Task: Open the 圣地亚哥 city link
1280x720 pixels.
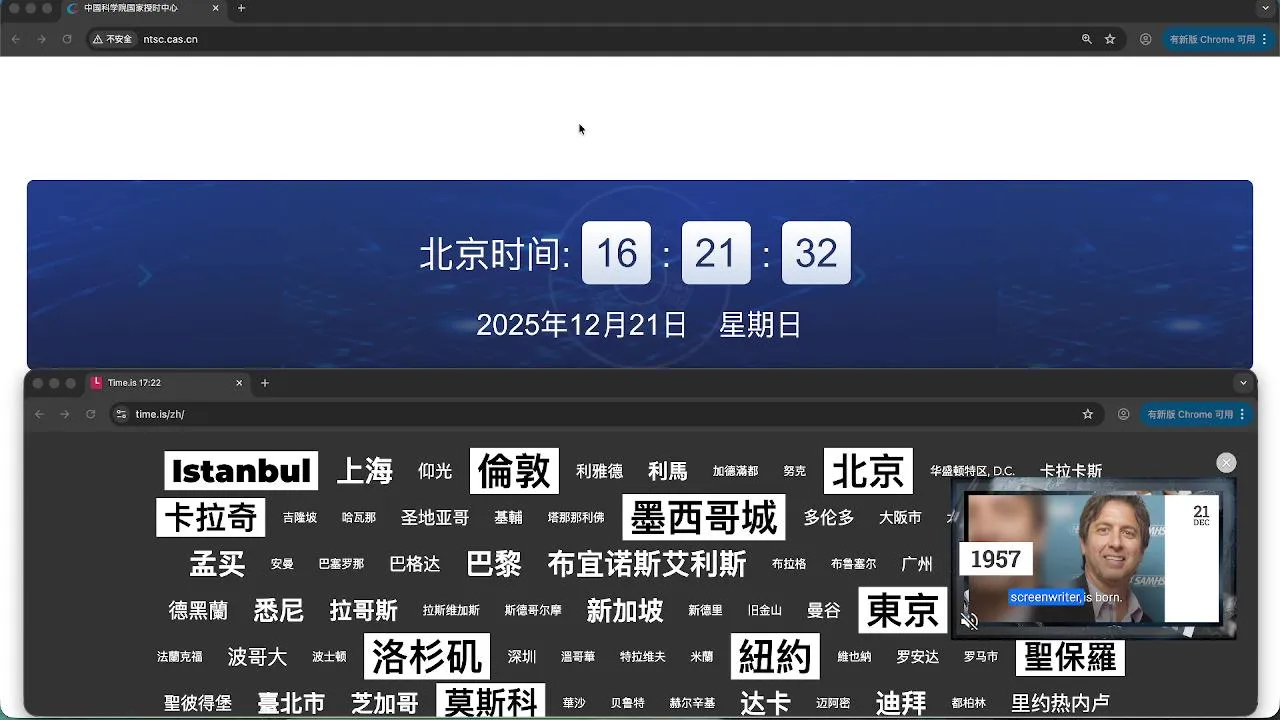Action: pyautogui.click(x=435, y=517)
